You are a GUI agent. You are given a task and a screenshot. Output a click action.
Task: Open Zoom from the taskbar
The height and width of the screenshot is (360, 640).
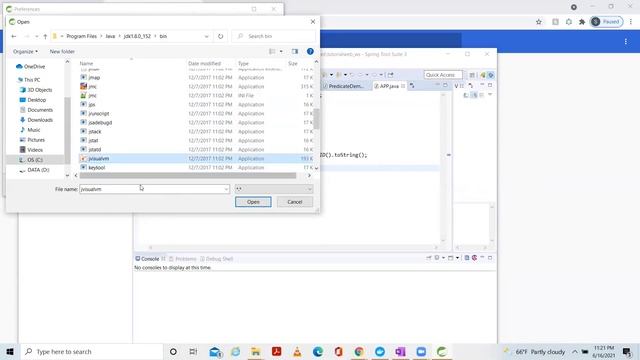tap(421, 351)
